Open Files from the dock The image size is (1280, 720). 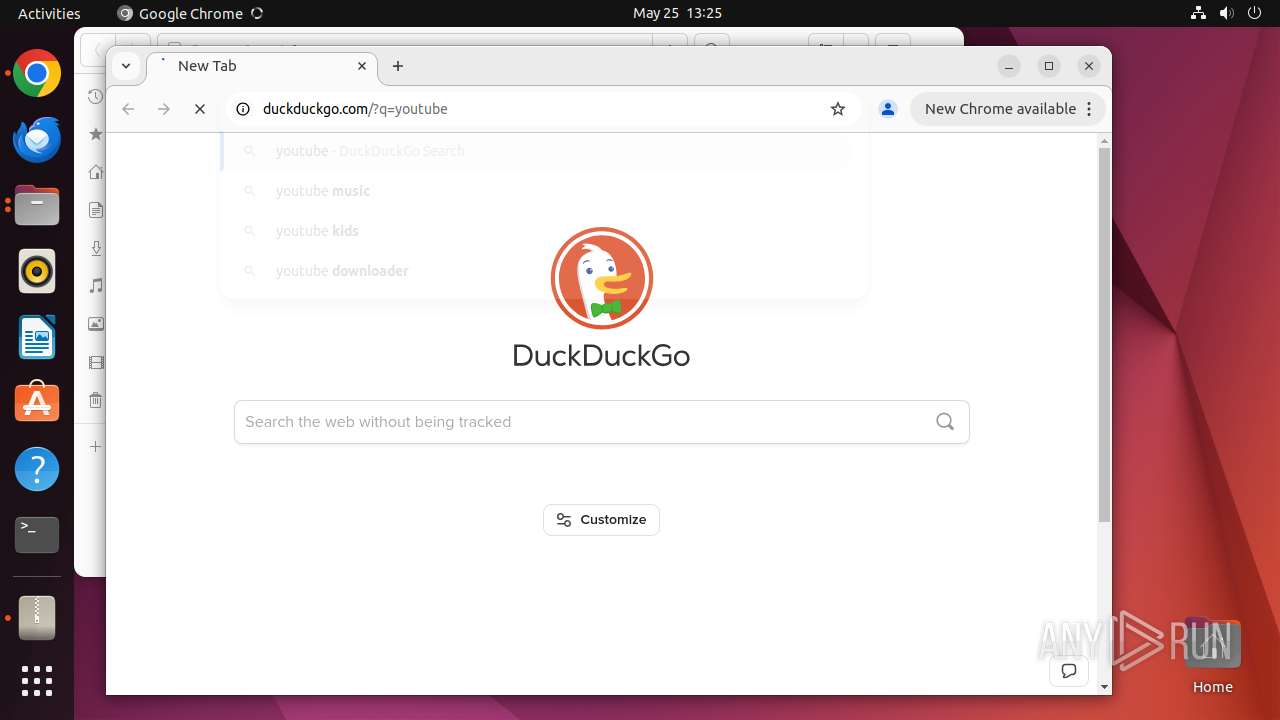click(37, 206)
